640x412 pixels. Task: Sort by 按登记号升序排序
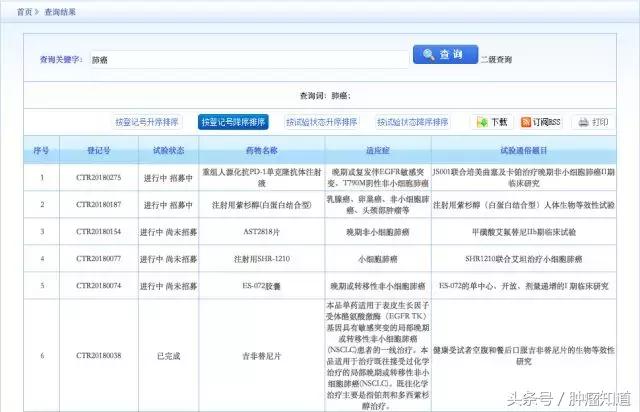pos(147,122)
